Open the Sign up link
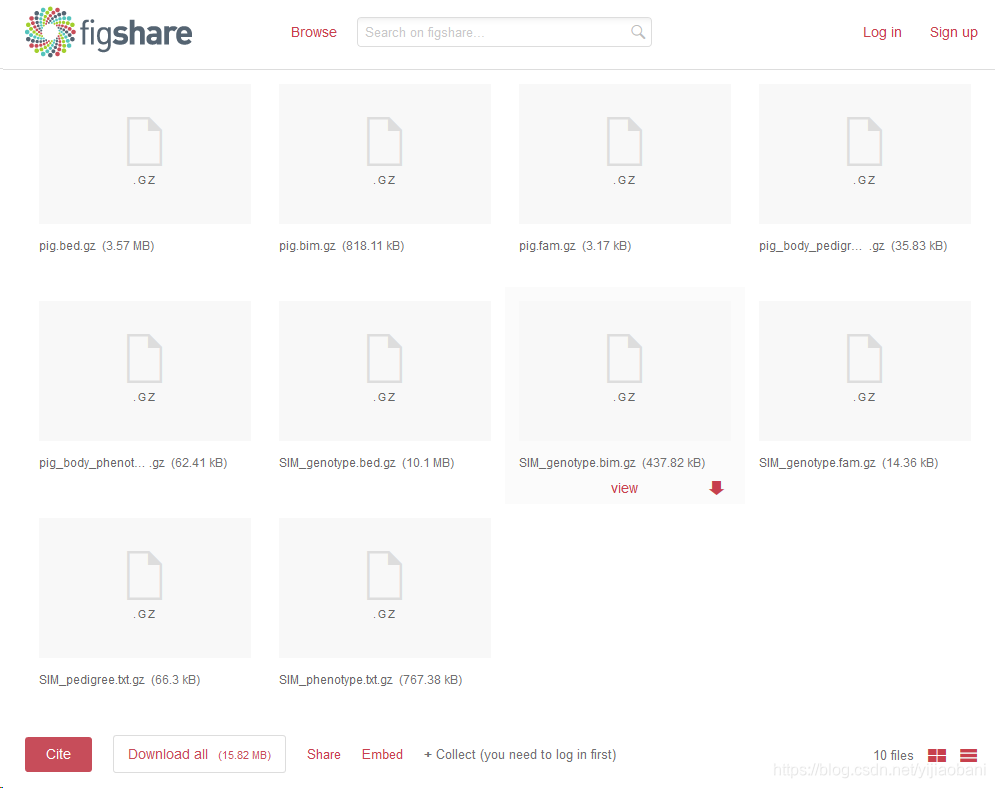Image resolution: width=995 pixels, height=788 pixels. click(953, 32)
